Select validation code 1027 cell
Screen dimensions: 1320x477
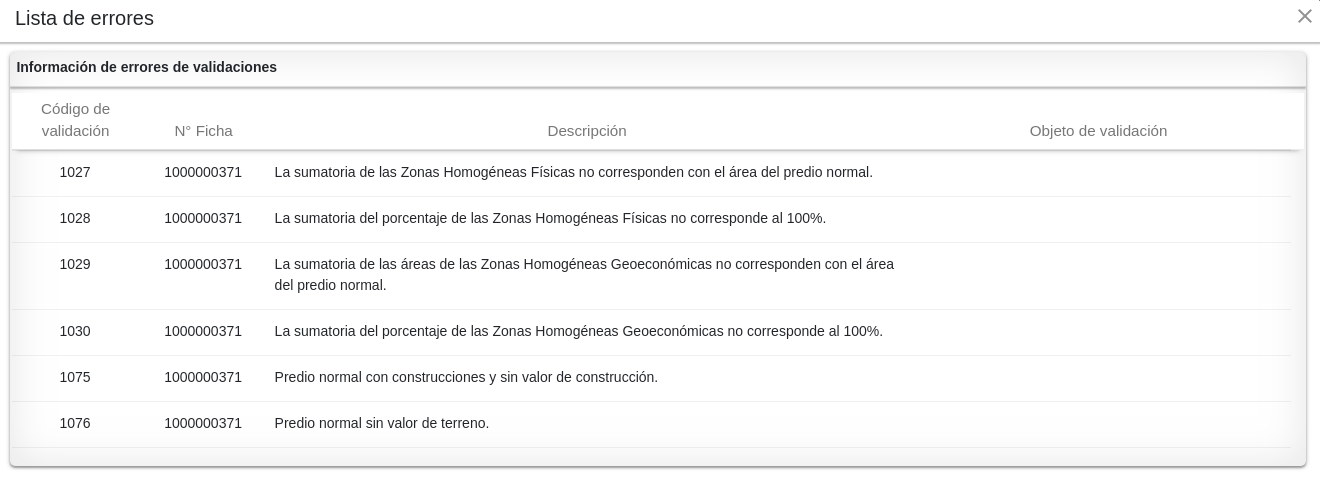(x=75, y=172)
